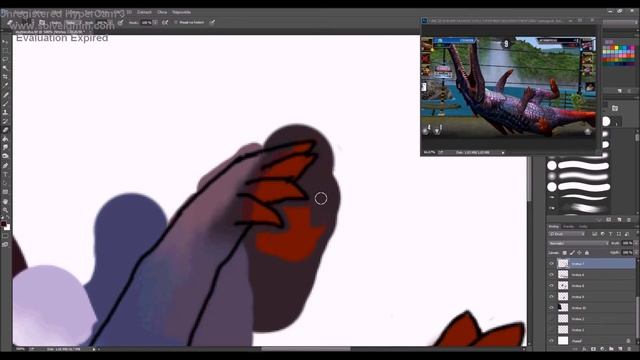Toggle pressure for size button

pos(212,22)
